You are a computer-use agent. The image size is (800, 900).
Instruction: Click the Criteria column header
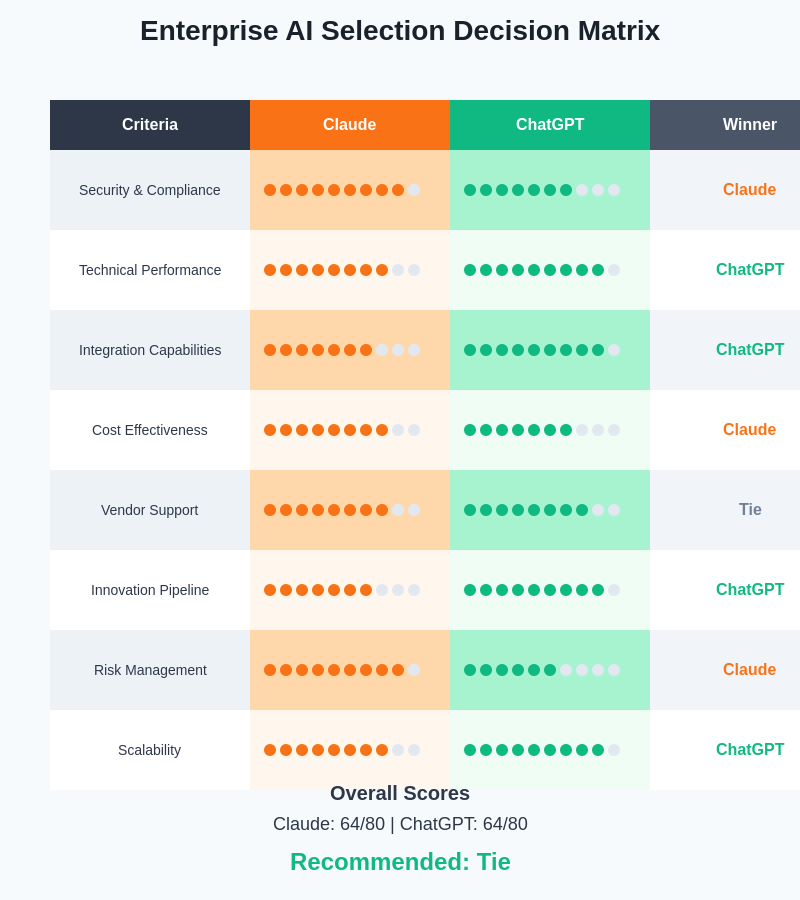point(150,125)
